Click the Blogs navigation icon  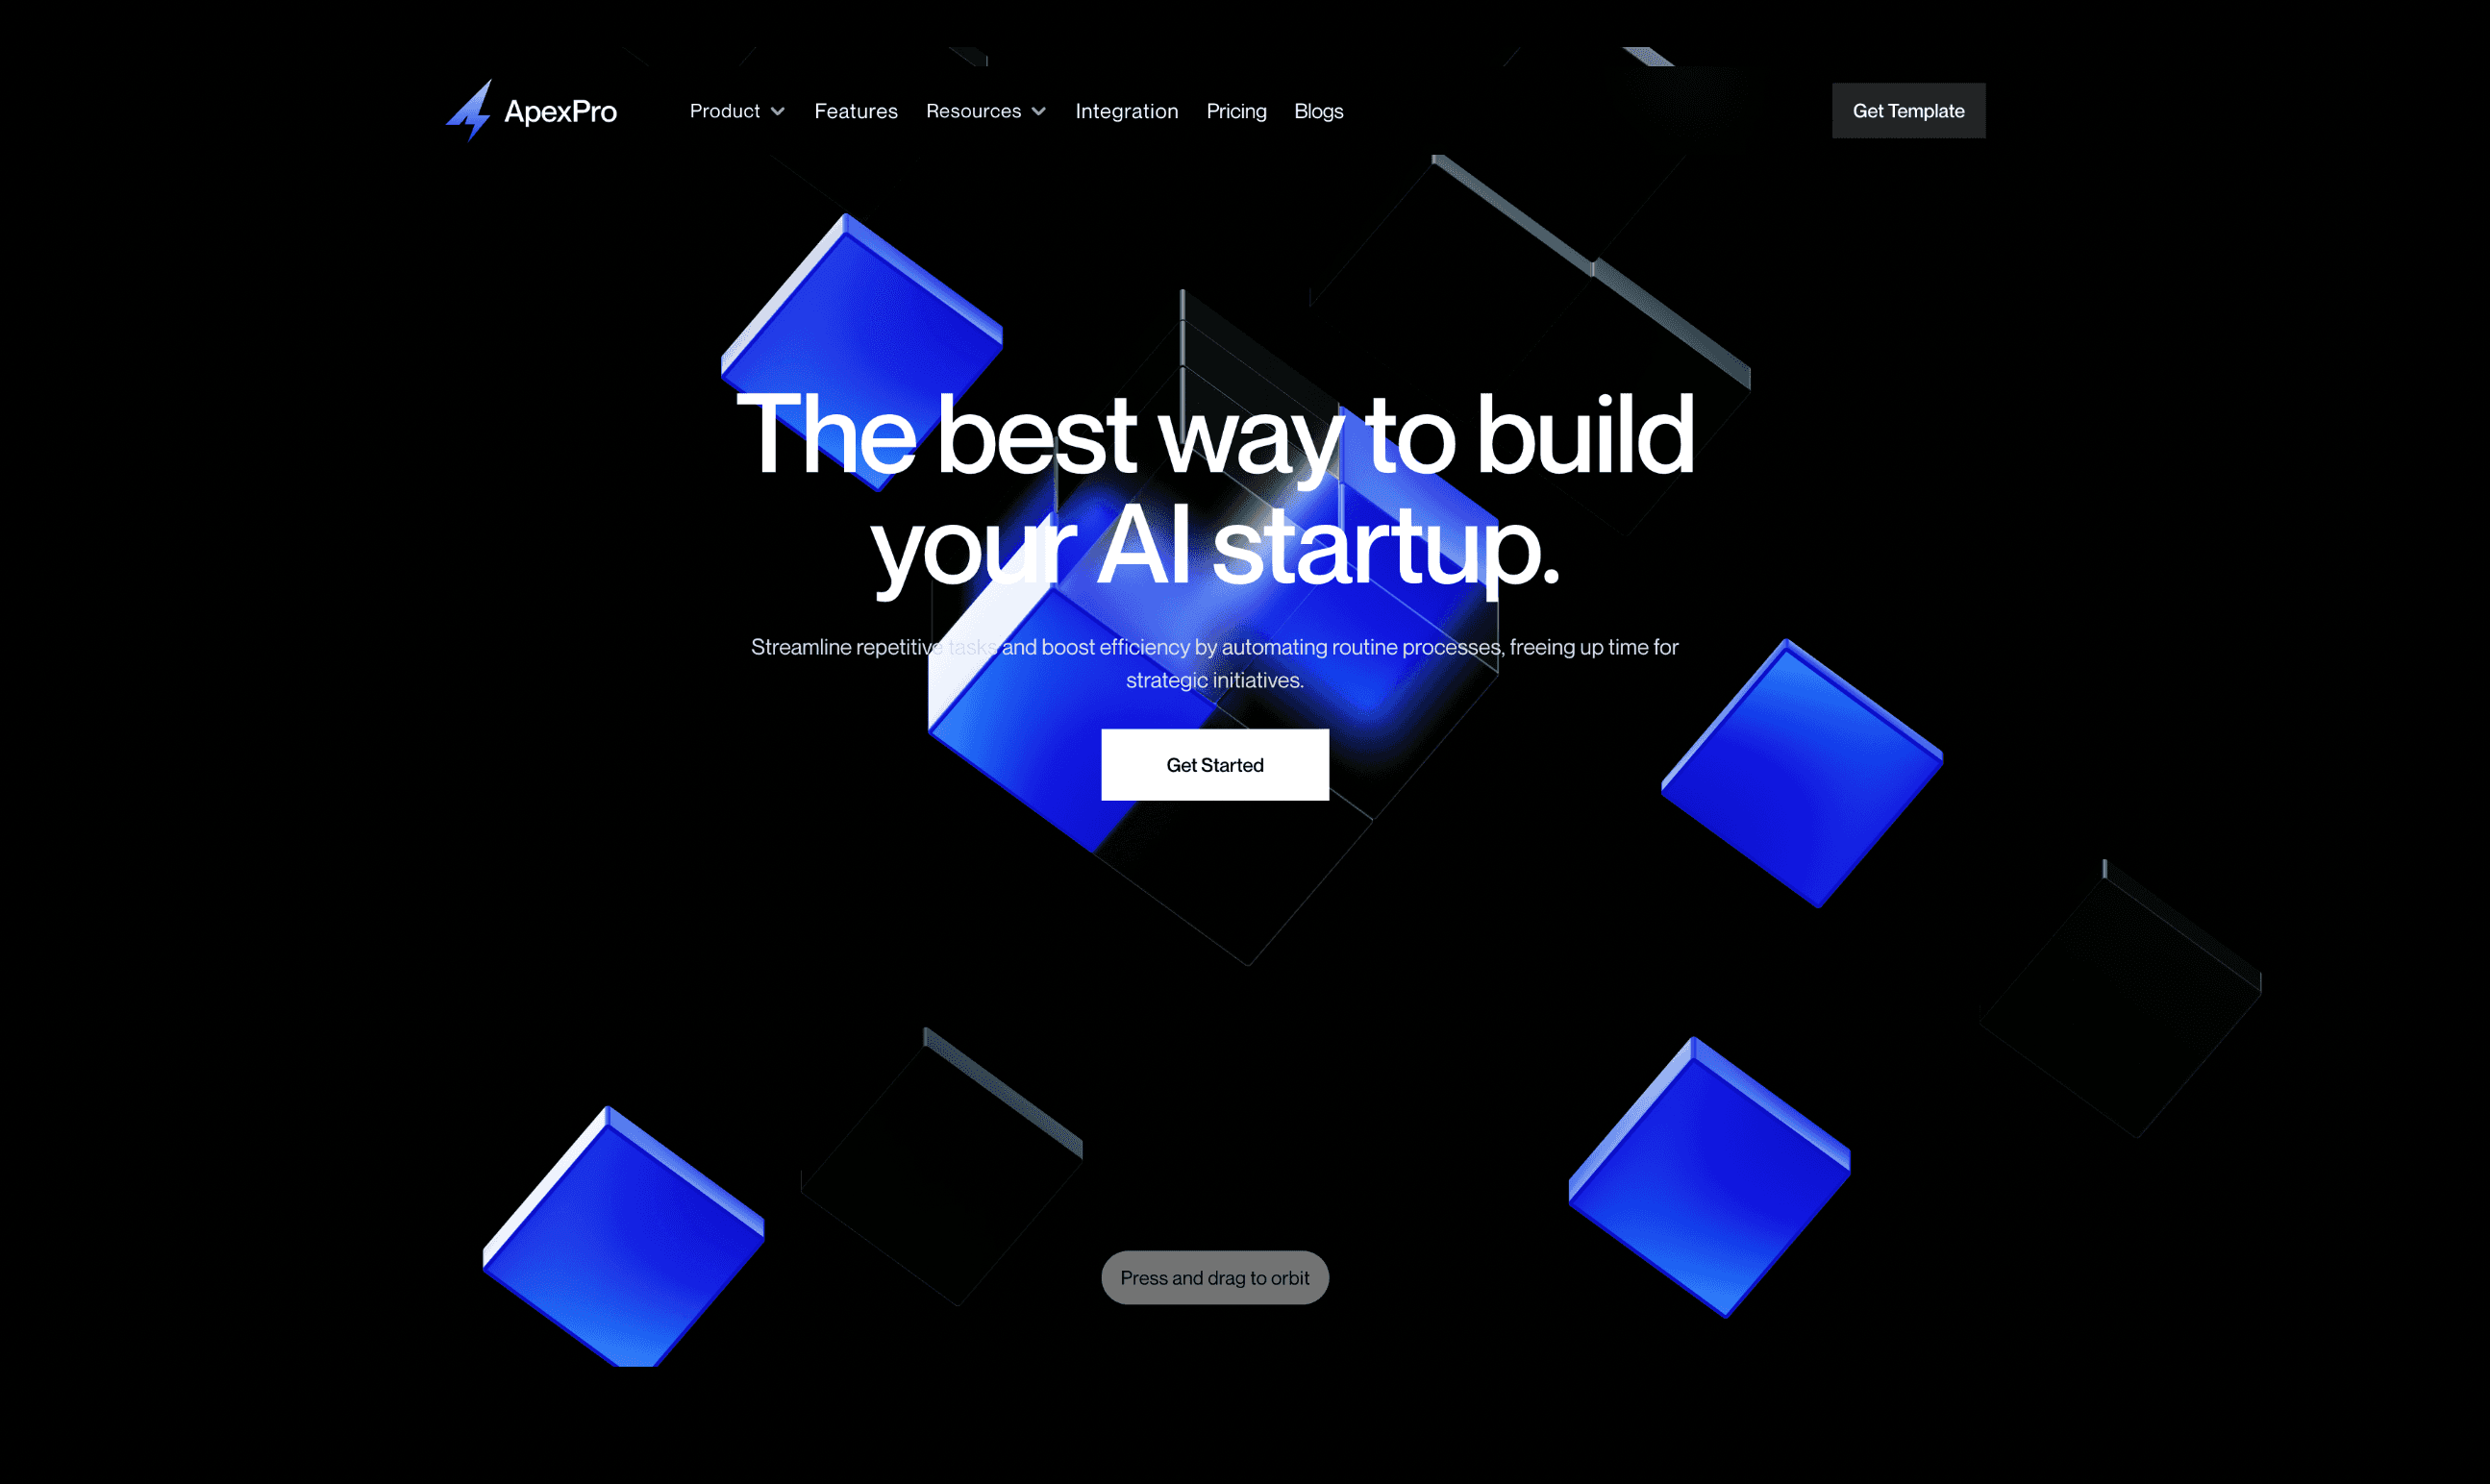1318,110
